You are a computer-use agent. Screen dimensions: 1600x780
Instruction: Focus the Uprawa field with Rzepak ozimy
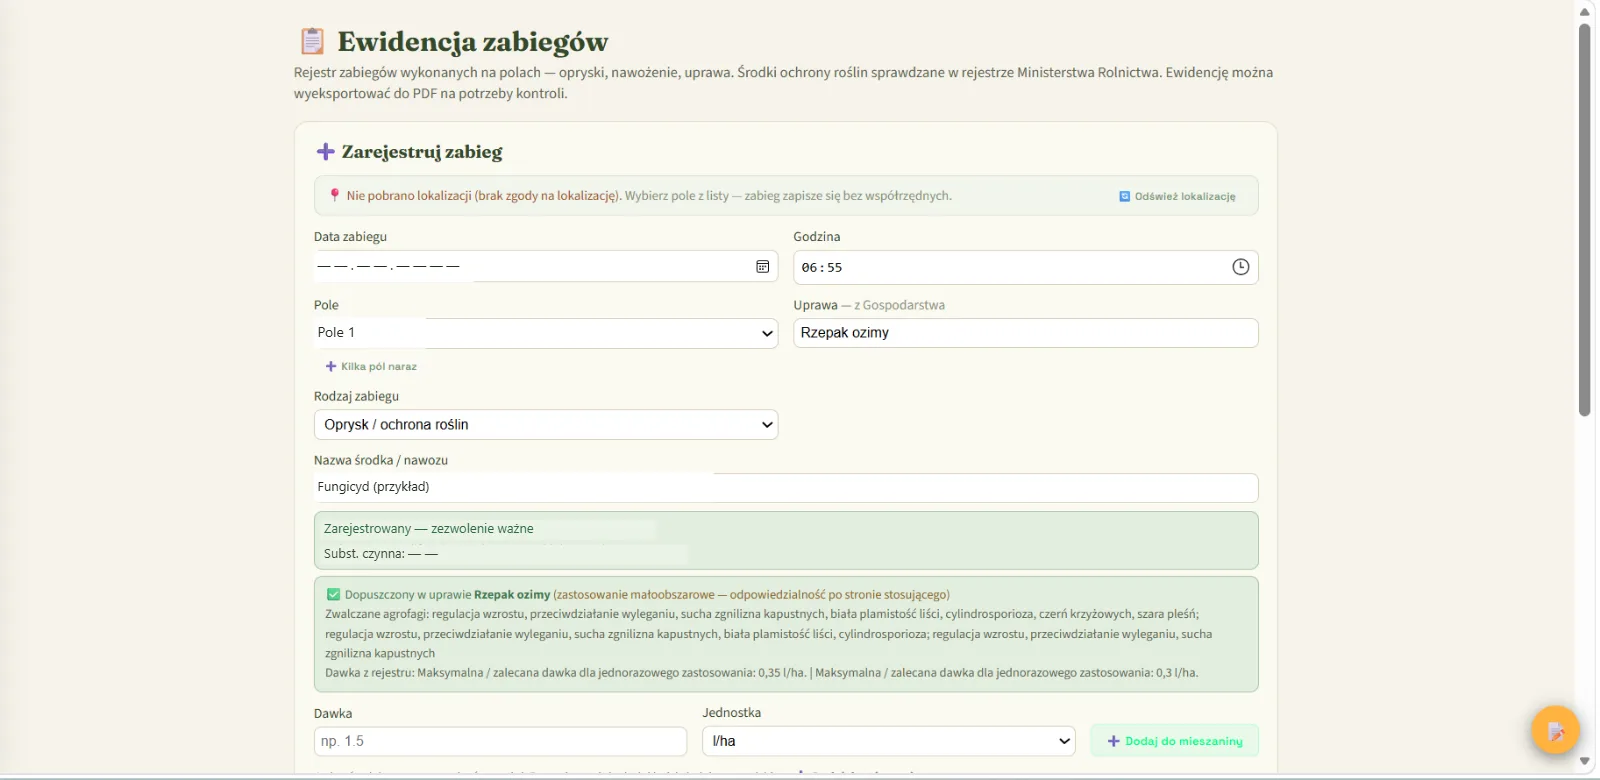coord(1026,333)
